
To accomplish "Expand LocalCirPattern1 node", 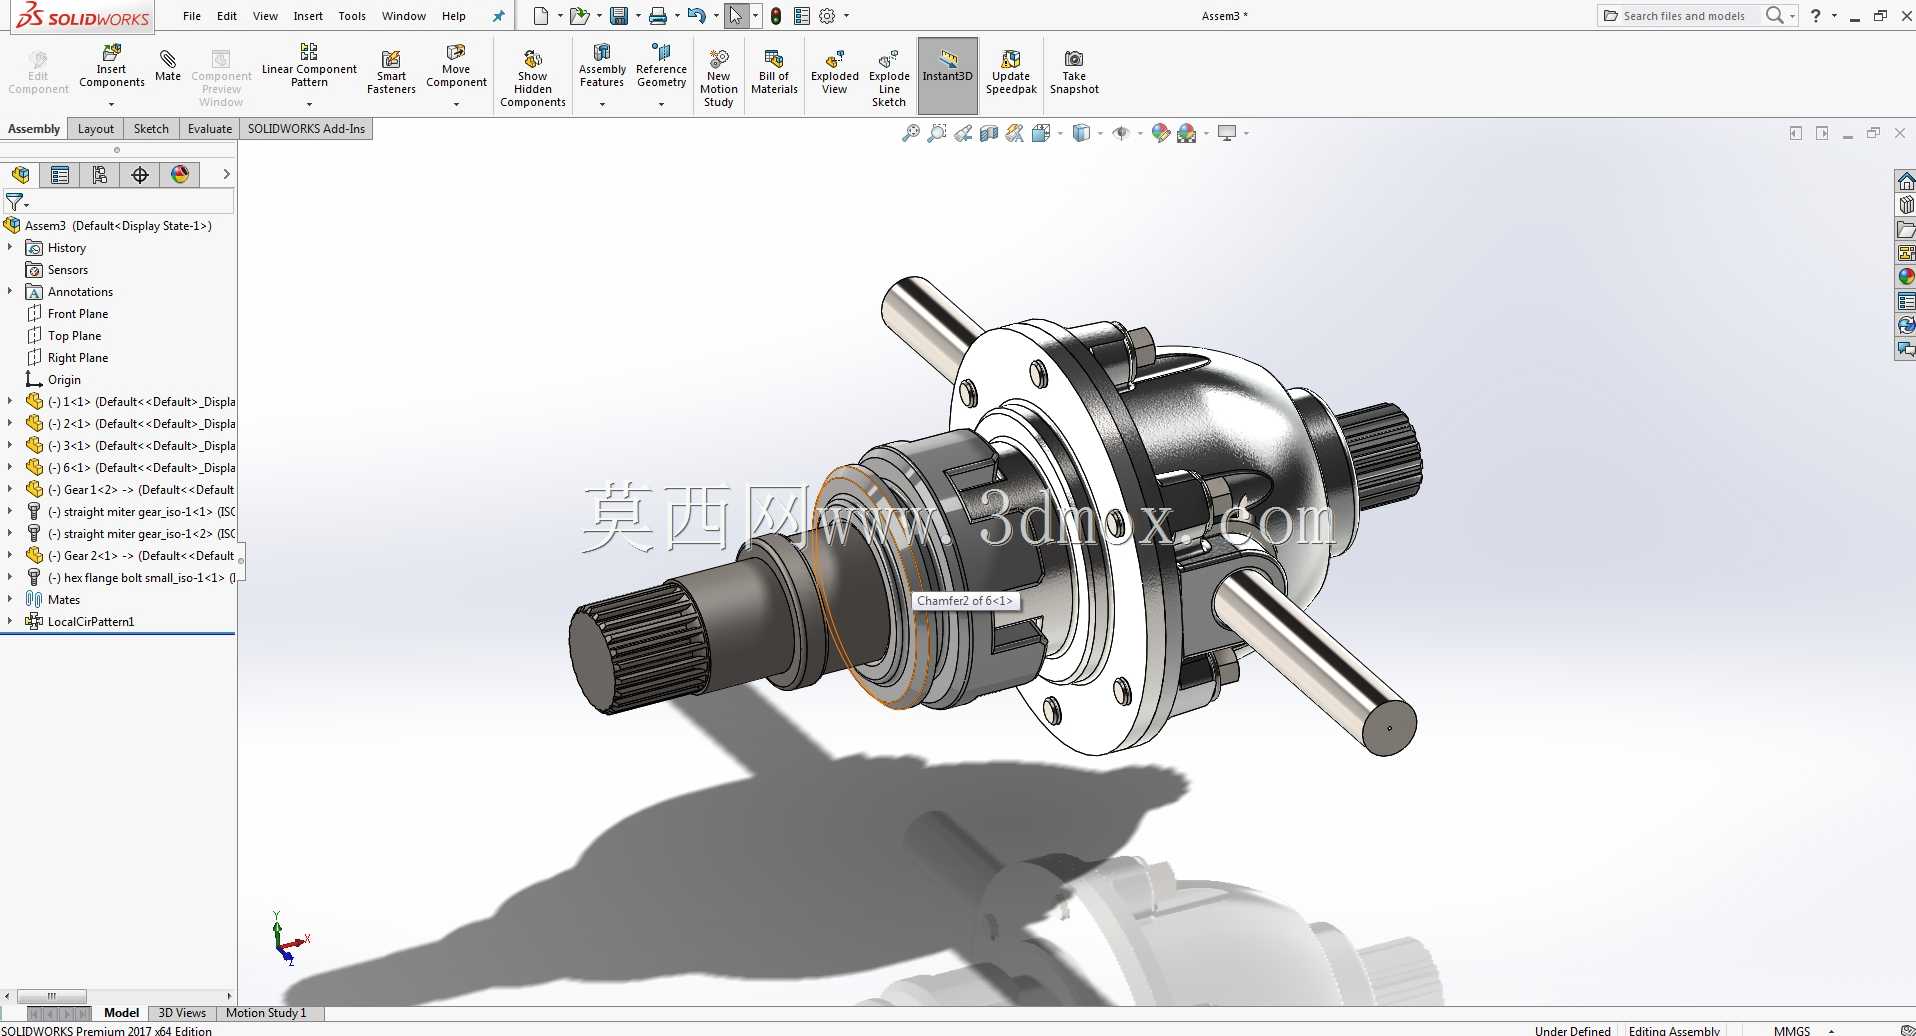I will [10, 622].
